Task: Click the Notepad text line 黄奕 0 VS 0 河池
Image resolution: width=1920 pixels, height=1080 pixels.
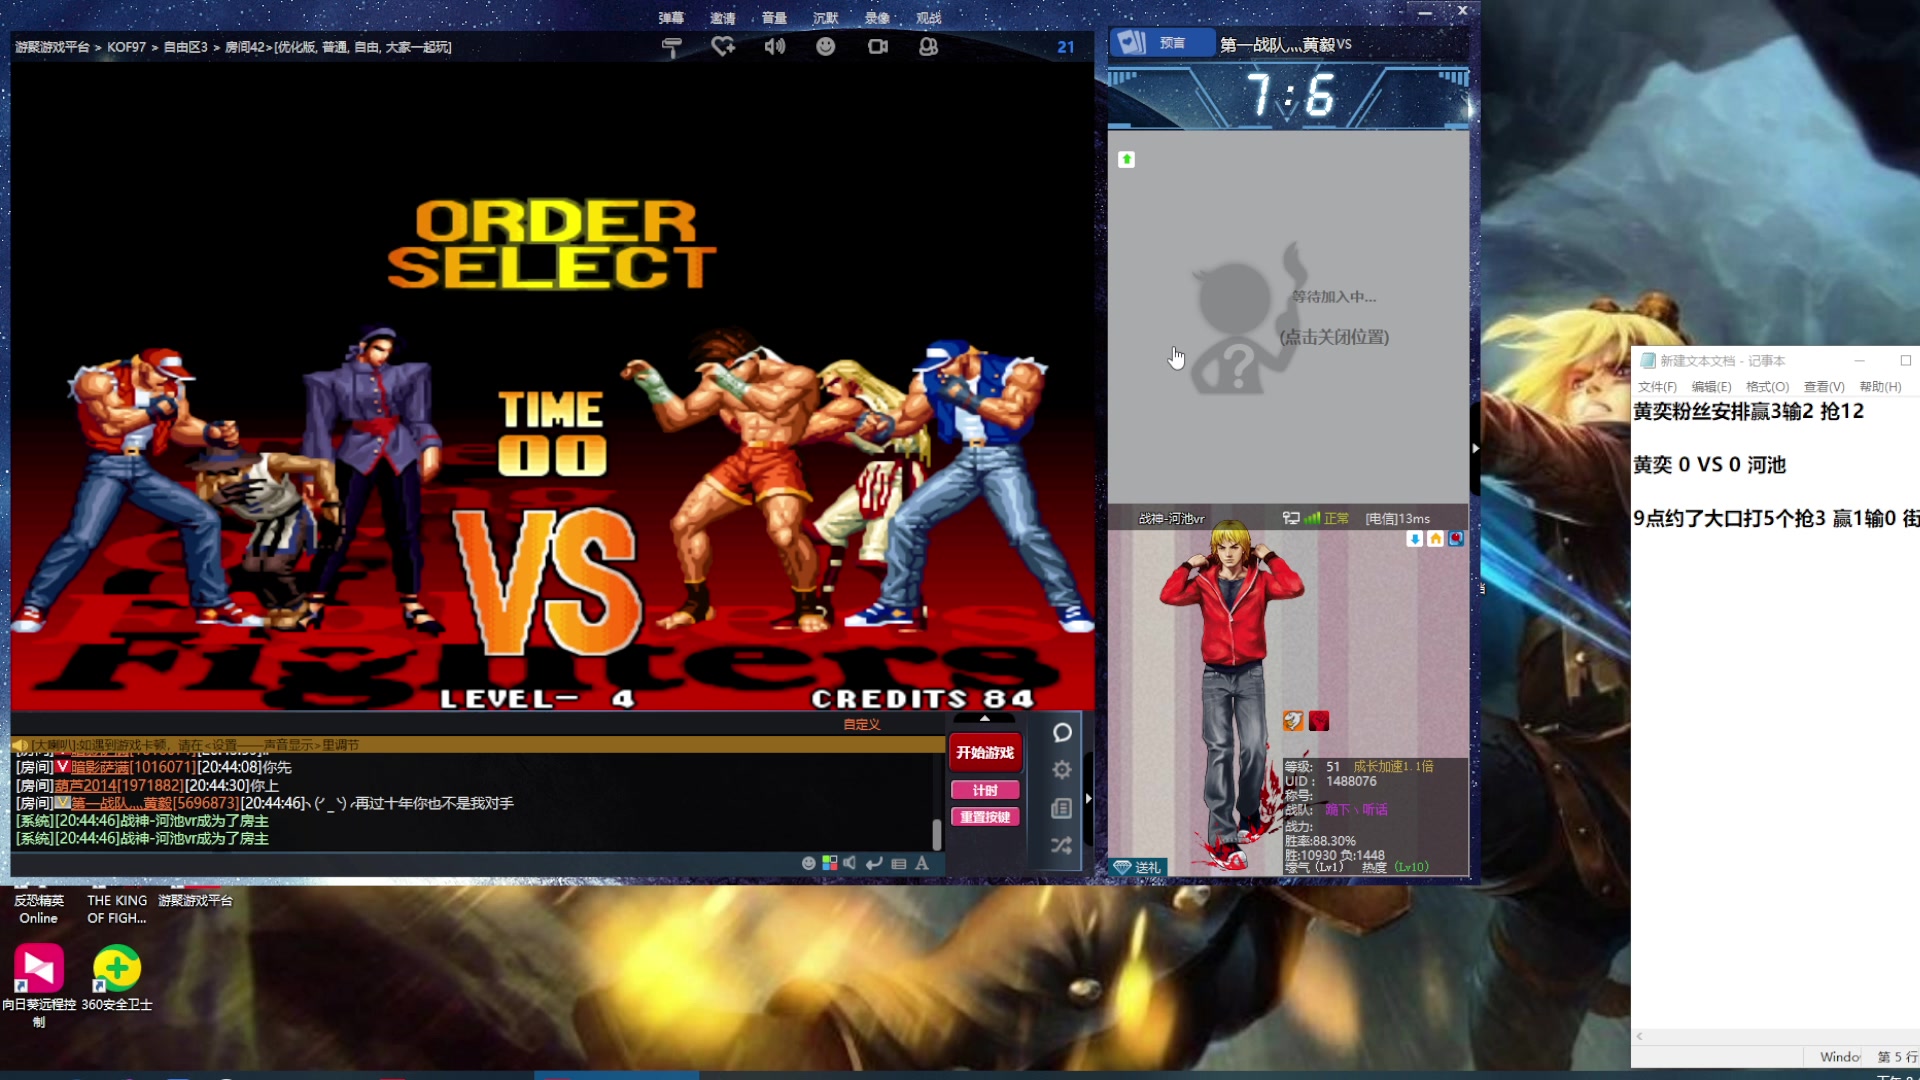Action: pos(1709,465)
